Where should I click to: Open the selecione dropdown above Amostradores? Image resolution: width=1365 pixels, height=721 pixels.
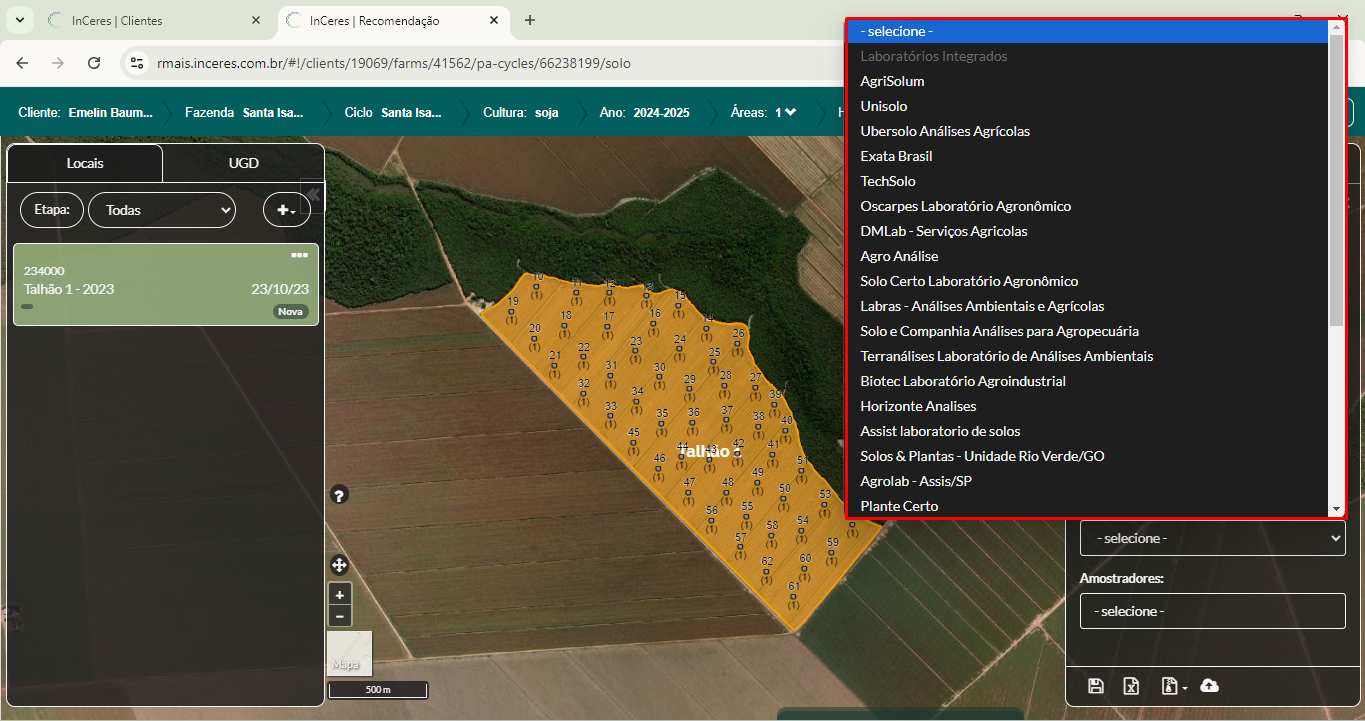pyautogui.click(x=1213, y=538)
